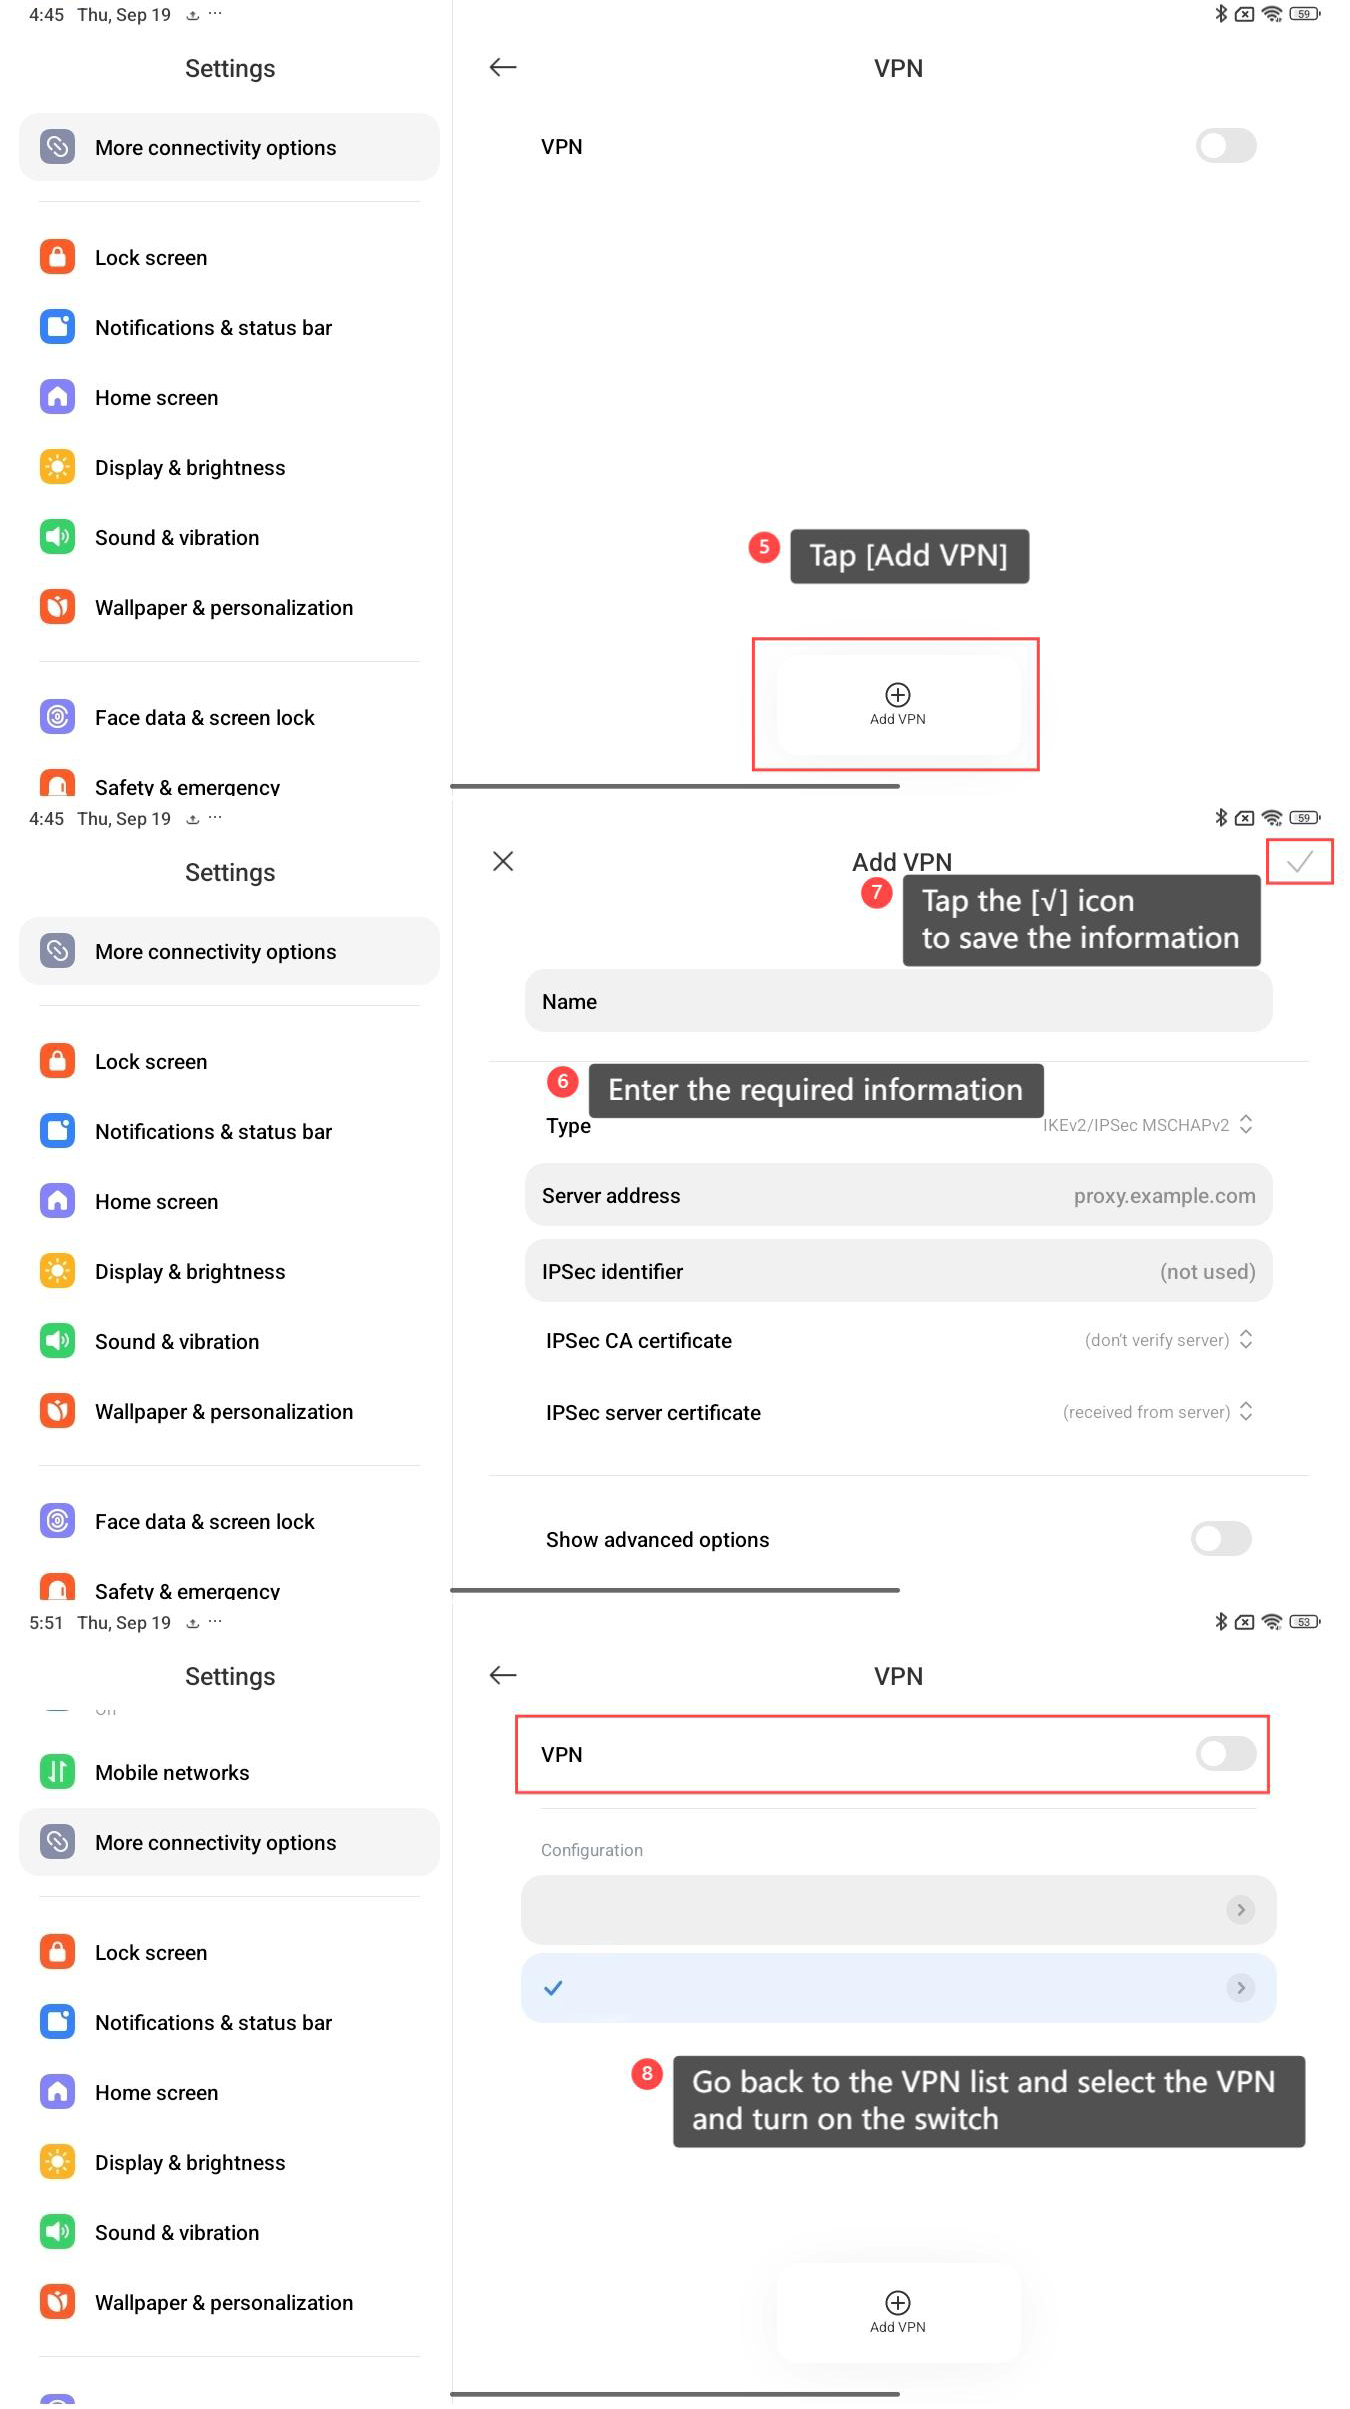
Task: Expand the IPSec CA certificate selector
Action: pyautogui.click(x=1169, y=1340)
